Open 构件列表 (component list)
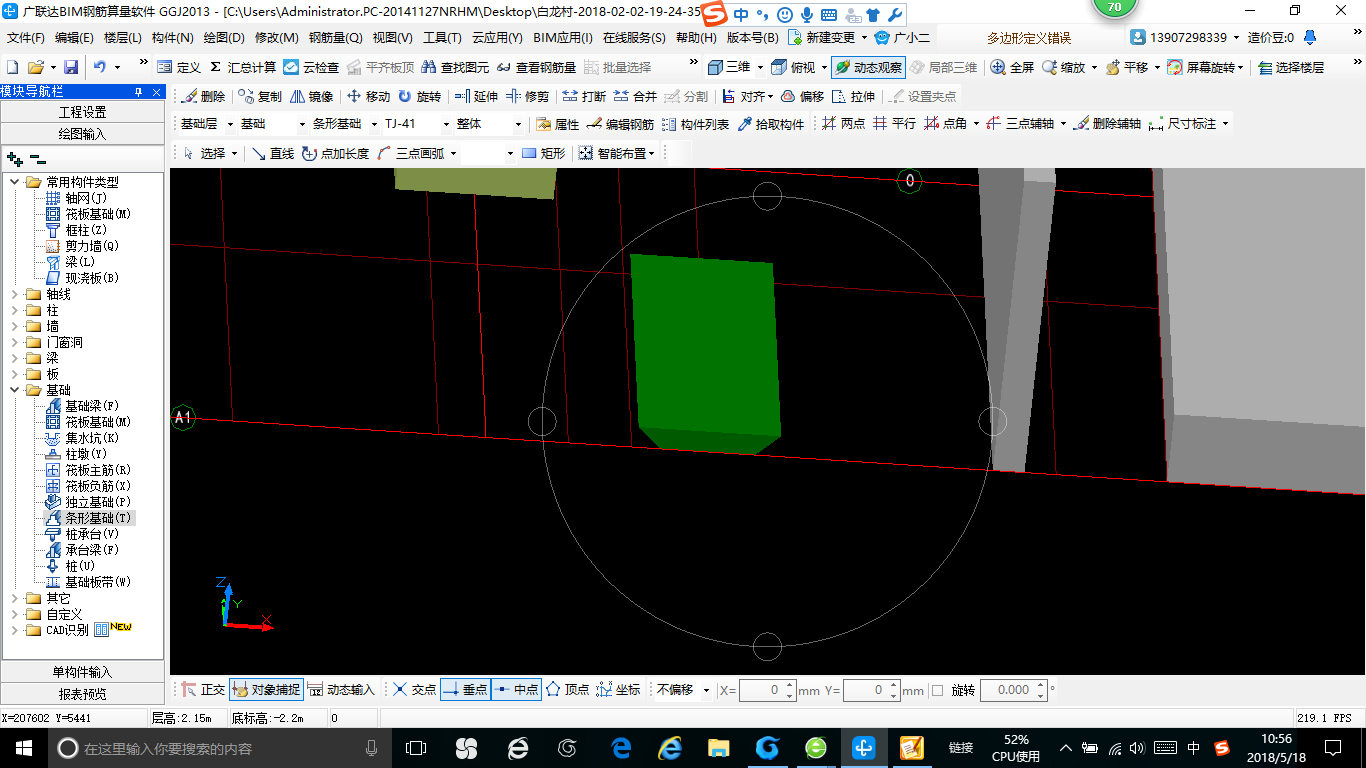This screenshot has width=1366, height=768. [696, 124]
